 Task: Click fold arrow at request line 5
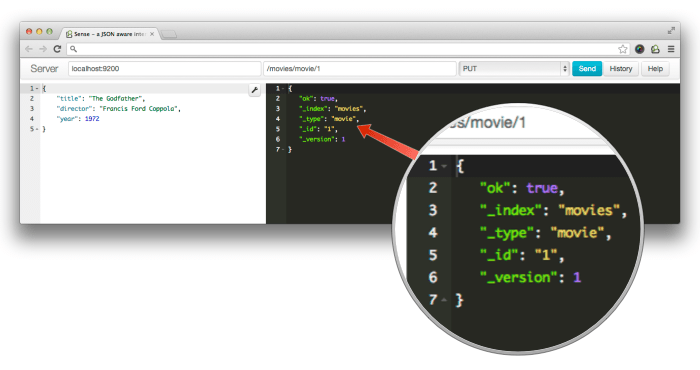(37, 129)
